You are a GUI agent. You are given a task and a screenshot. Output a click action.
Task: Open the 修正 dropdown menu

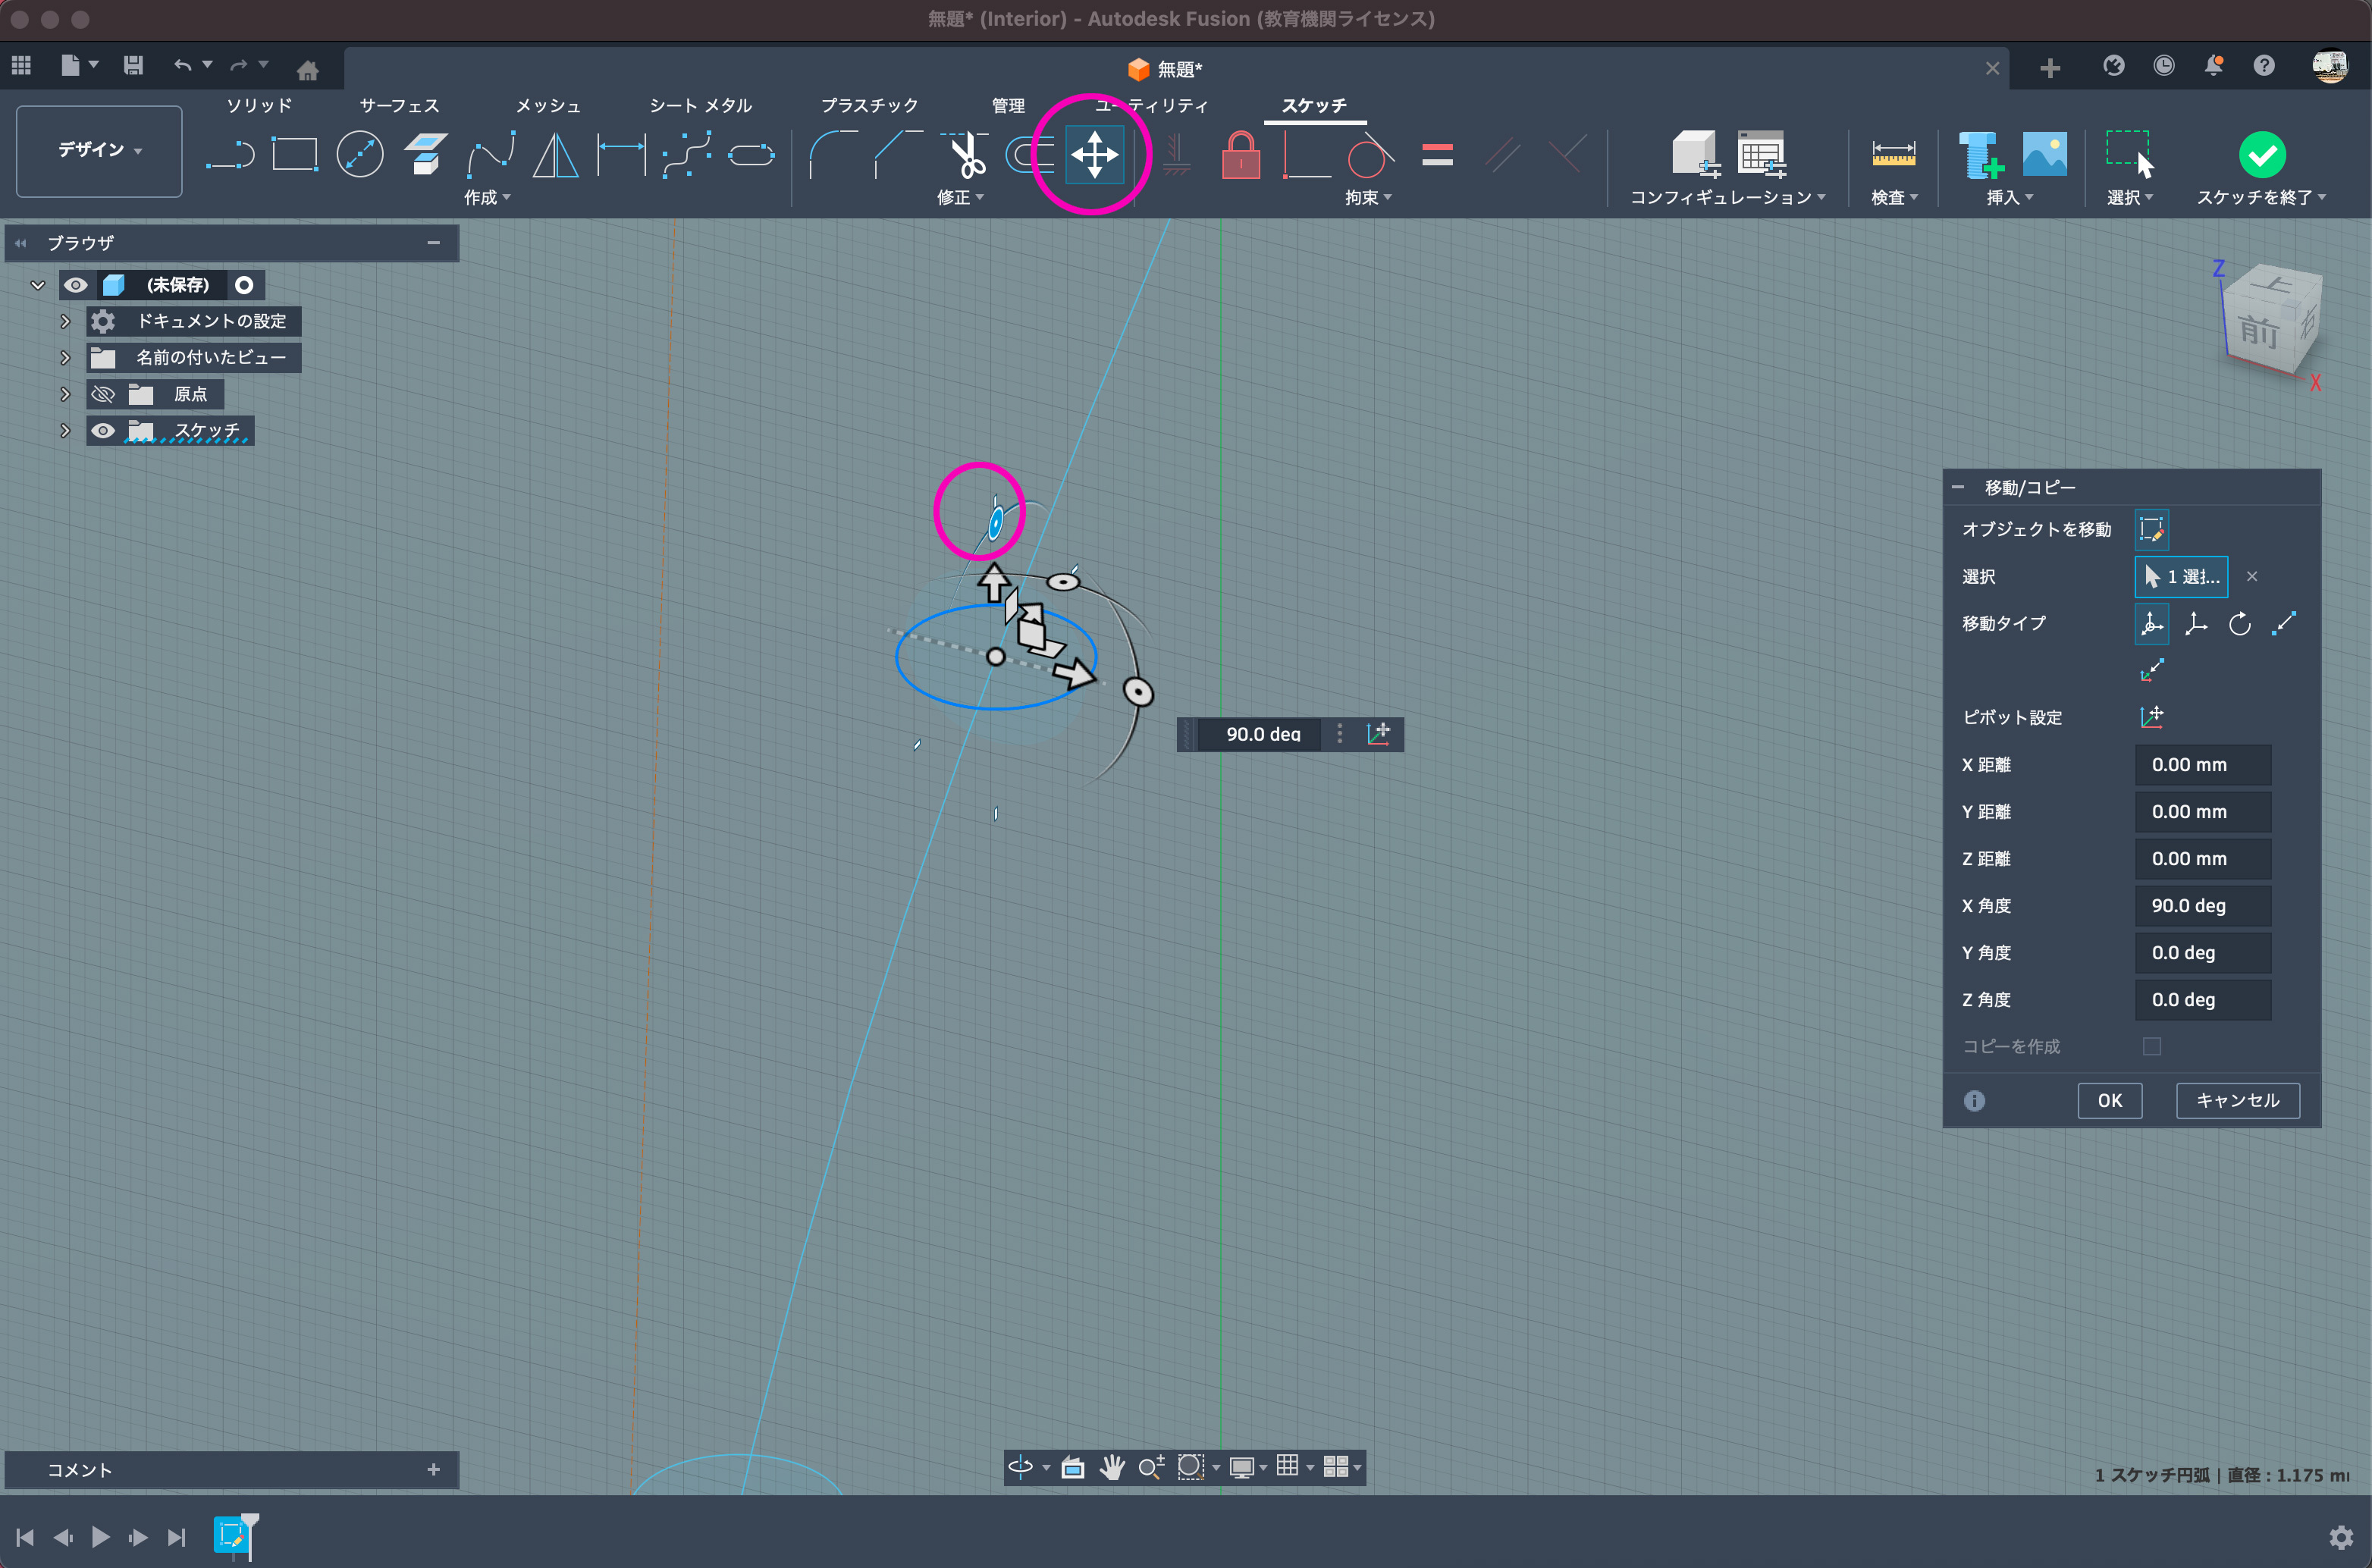pos(959,198)
